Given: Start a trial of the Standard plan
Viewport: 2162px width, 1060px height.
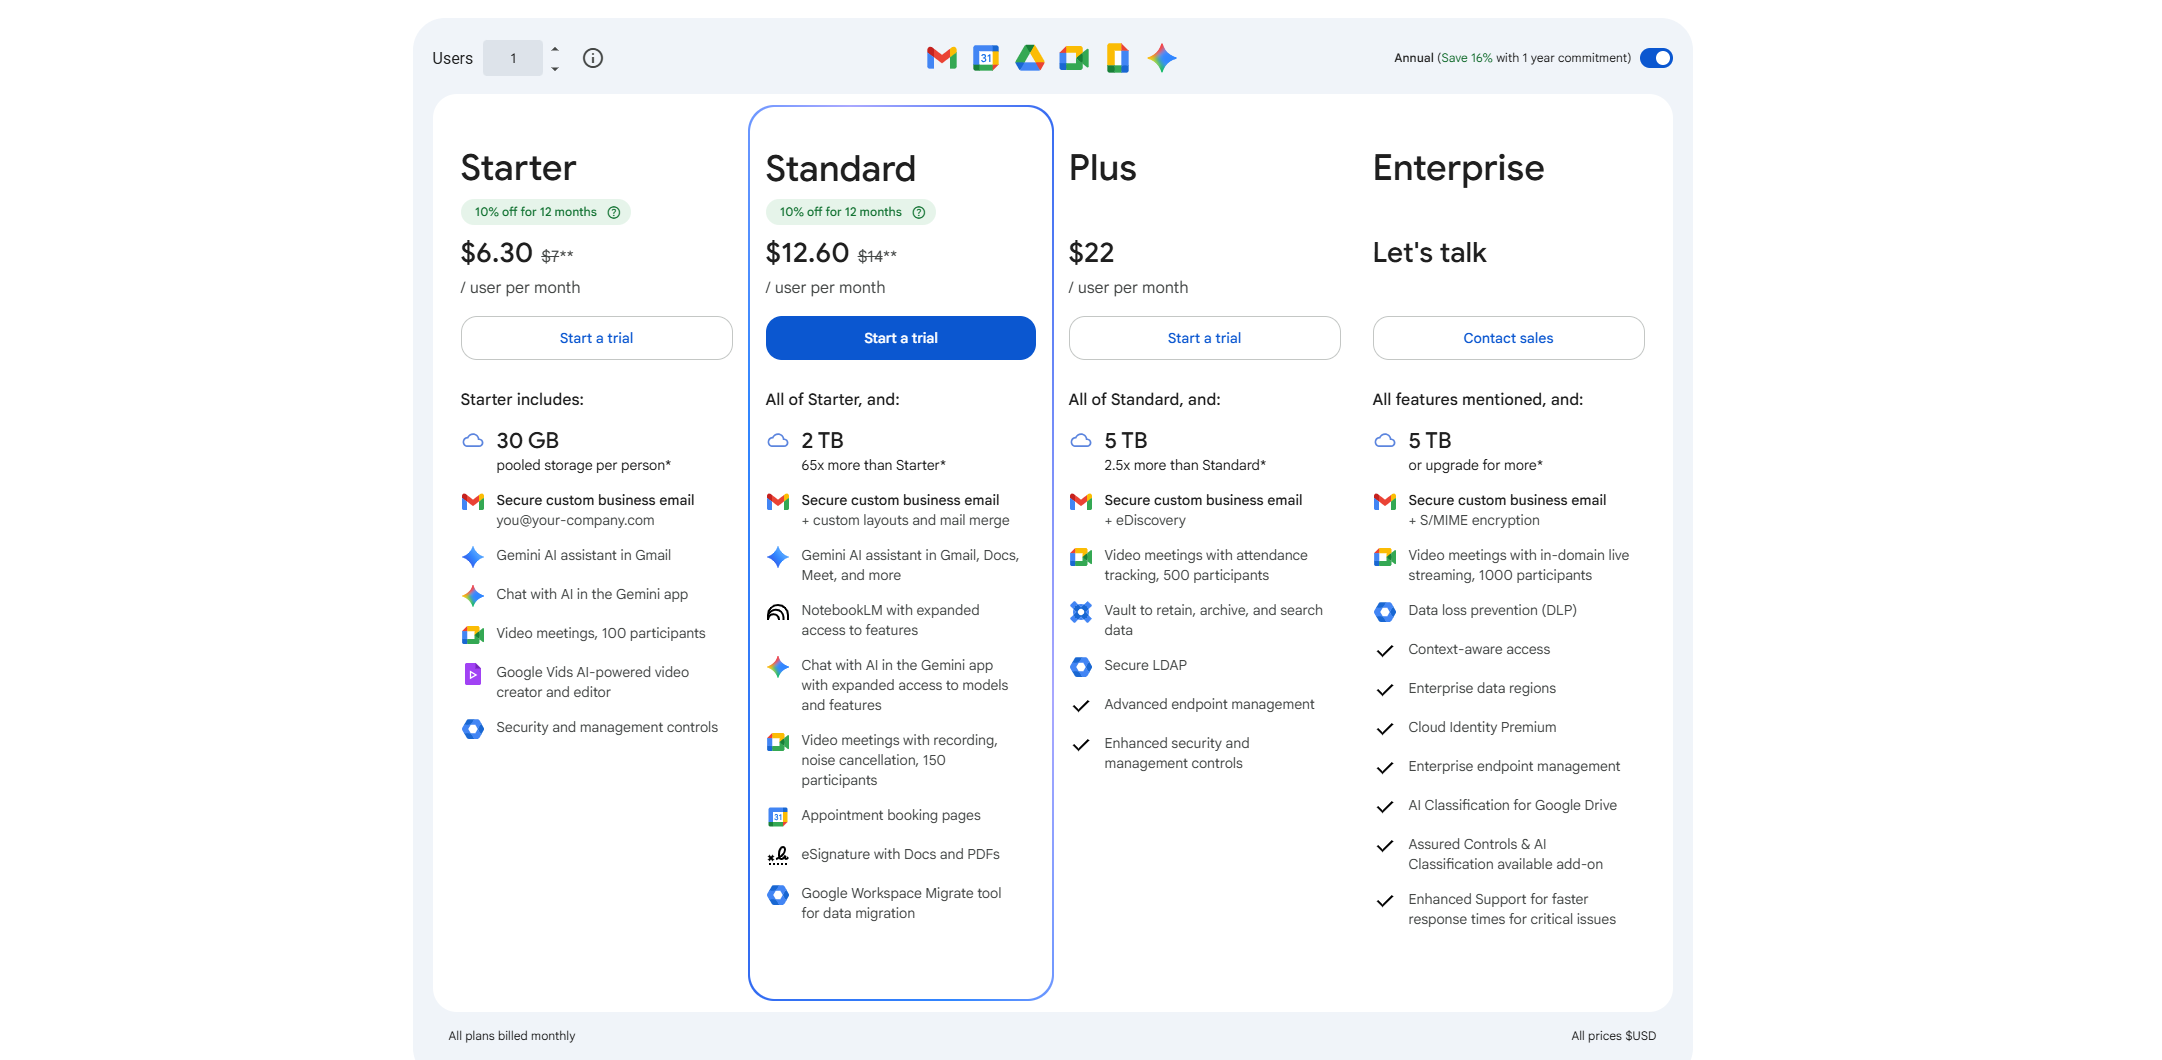Looking at the screenshot, I should point(901,338).
